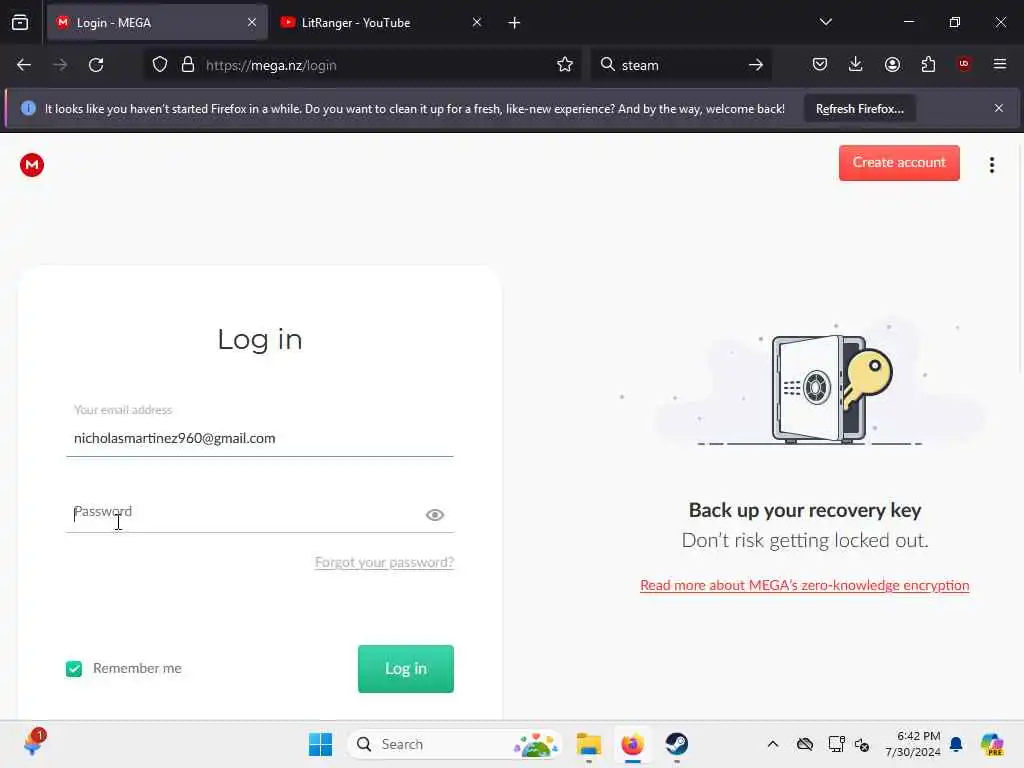Open the notifications bell icon

tap(956, 744)
